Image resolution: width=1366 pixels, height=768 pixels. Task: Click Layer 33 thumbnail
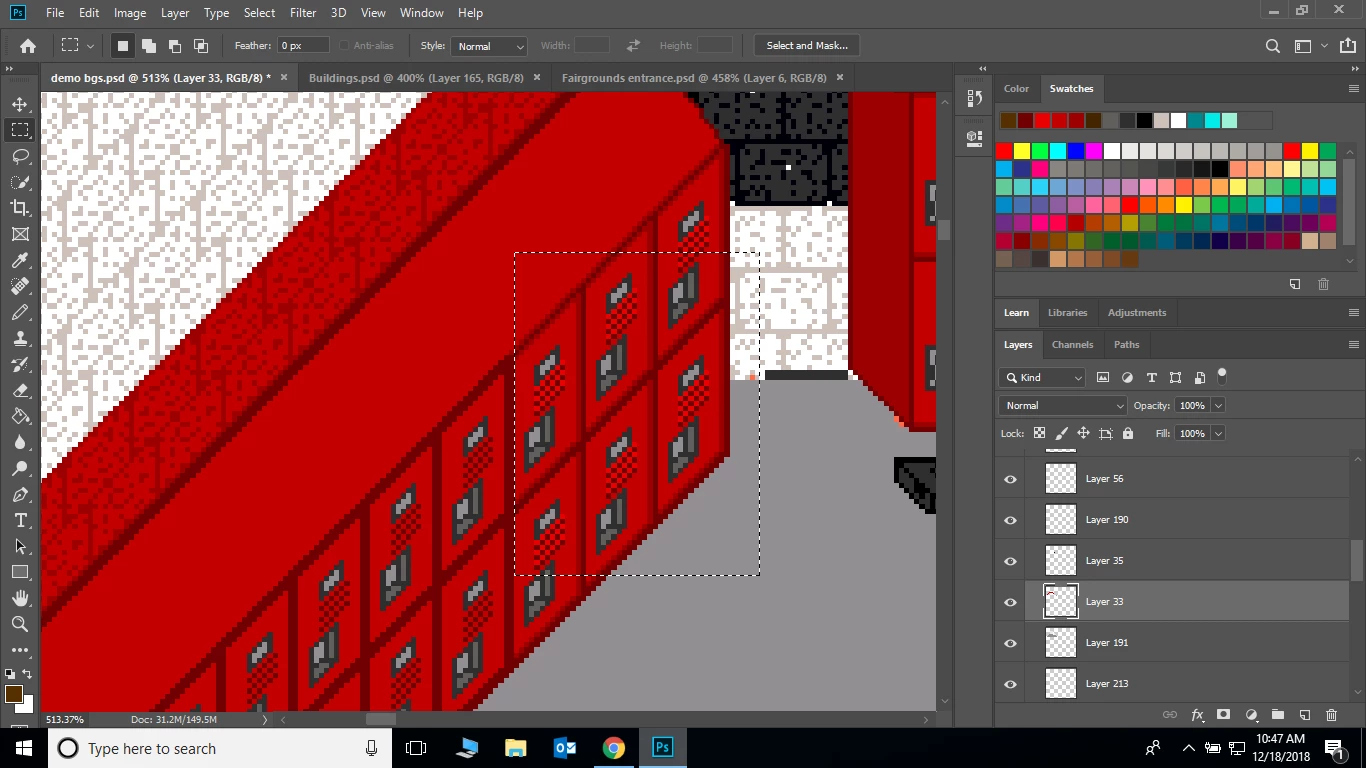coord(1060,602)
